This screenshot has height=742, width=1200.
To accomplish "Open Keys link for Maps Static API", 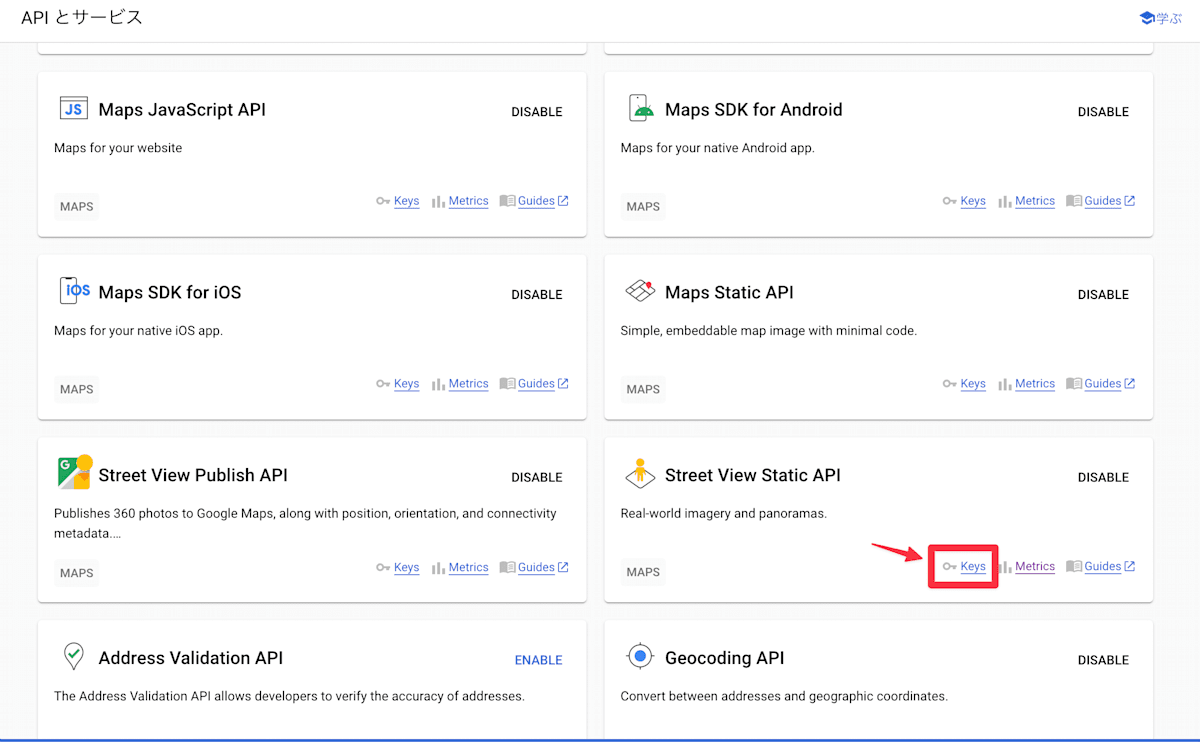I will (973, 384).
